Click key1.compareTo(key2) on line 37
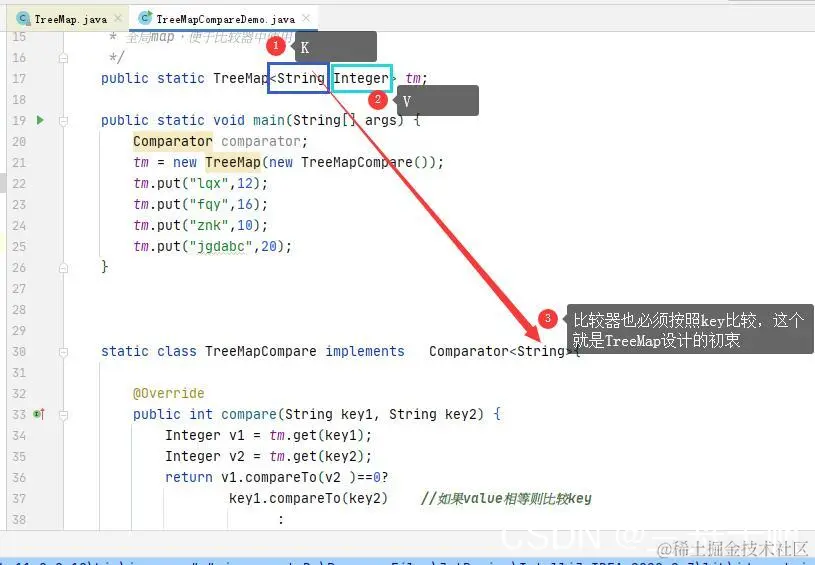The height and width of the screenshot is (565, 815). click(308, 498)
